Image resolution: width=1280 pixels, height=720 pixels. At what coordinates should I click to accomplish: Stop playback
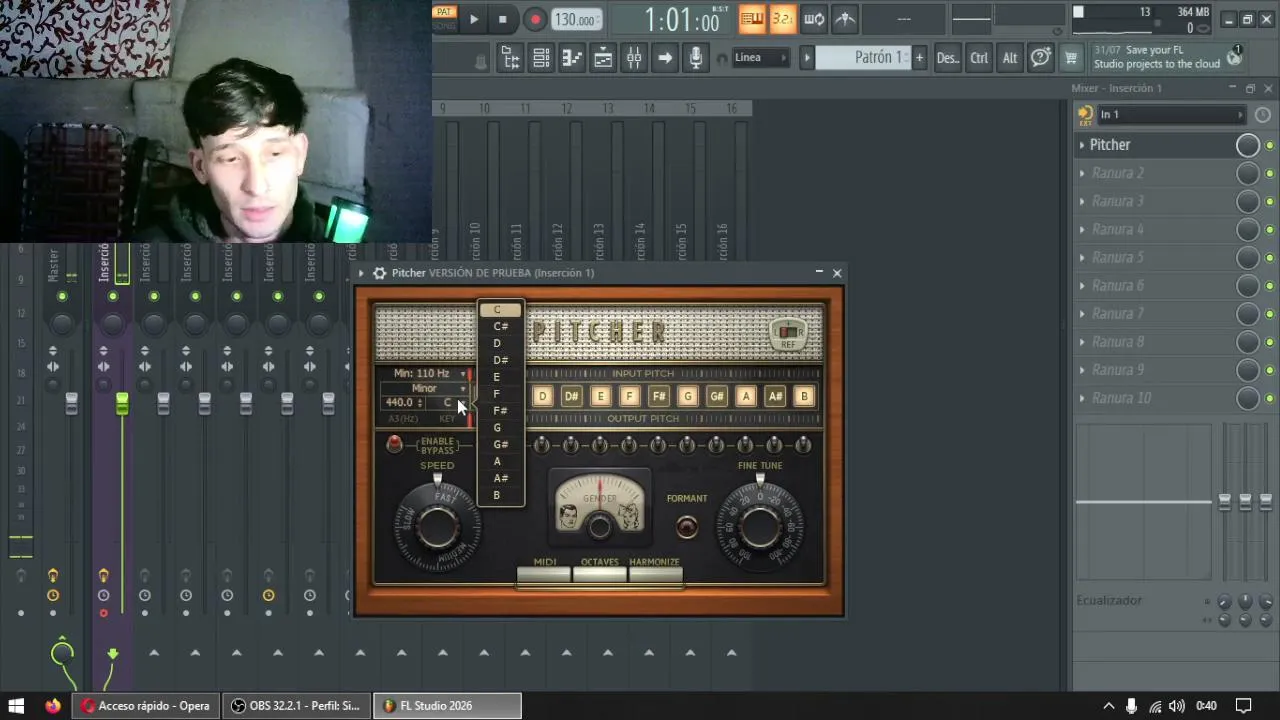click(503, 19)
